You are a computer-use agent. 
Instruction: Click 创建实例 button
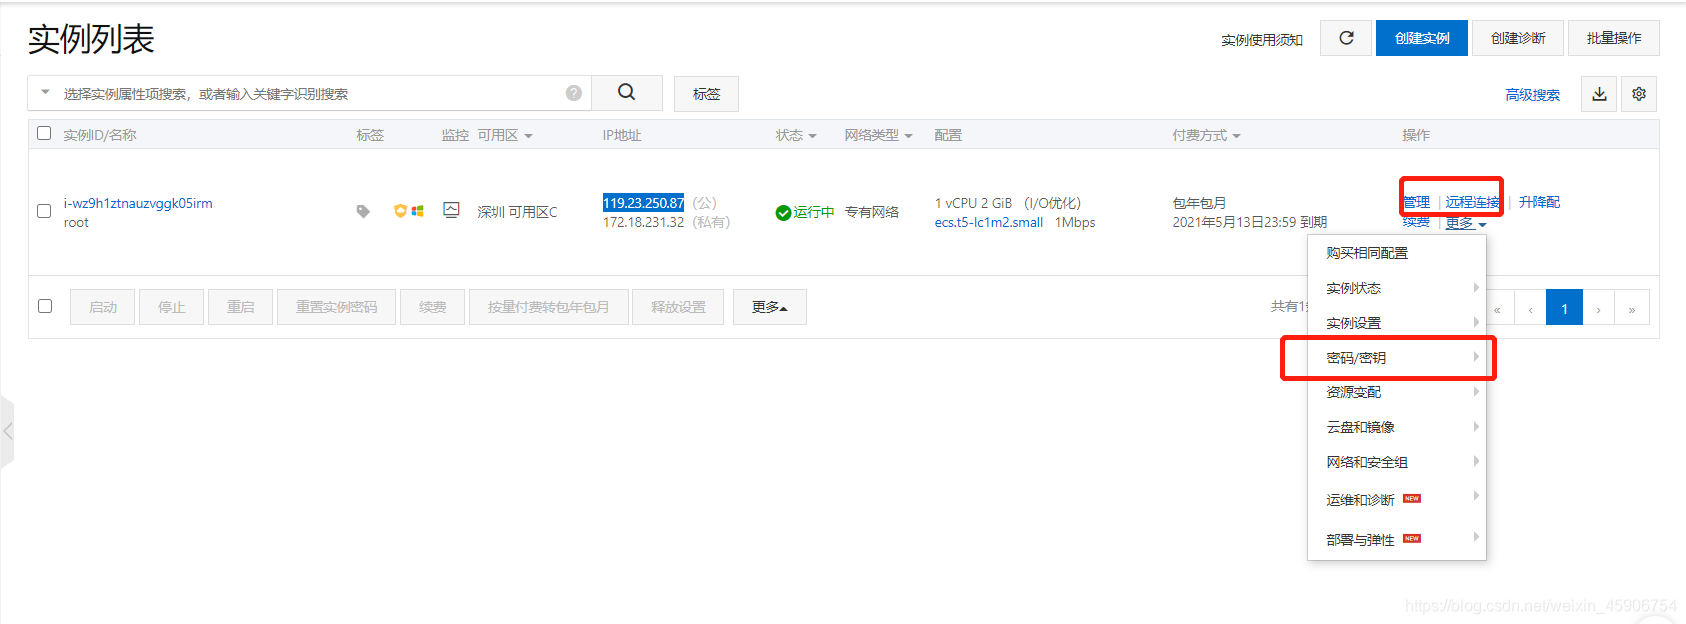(1422, 38)
